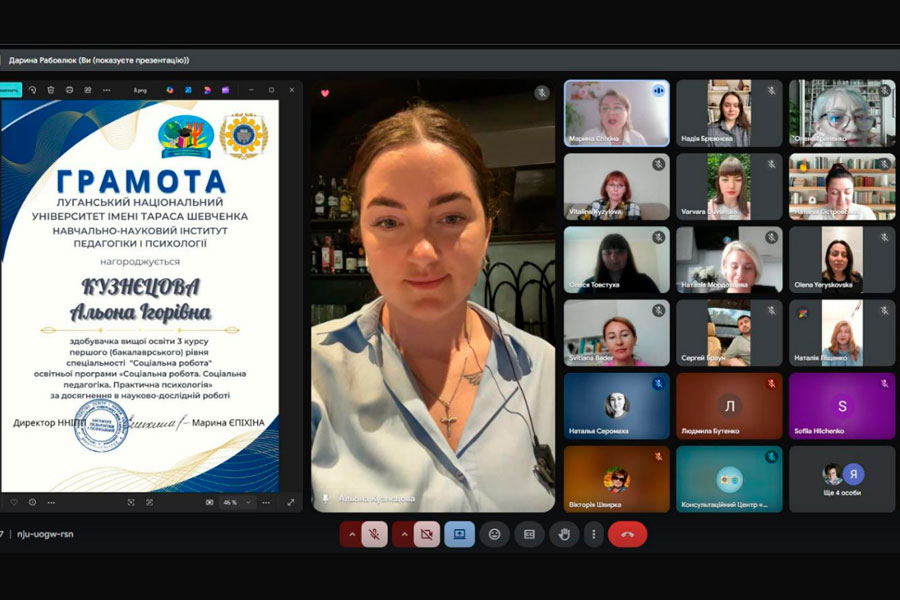
Task: Open the See more menu in photo viewer toolbar
Action: click(x=106, y=90)
